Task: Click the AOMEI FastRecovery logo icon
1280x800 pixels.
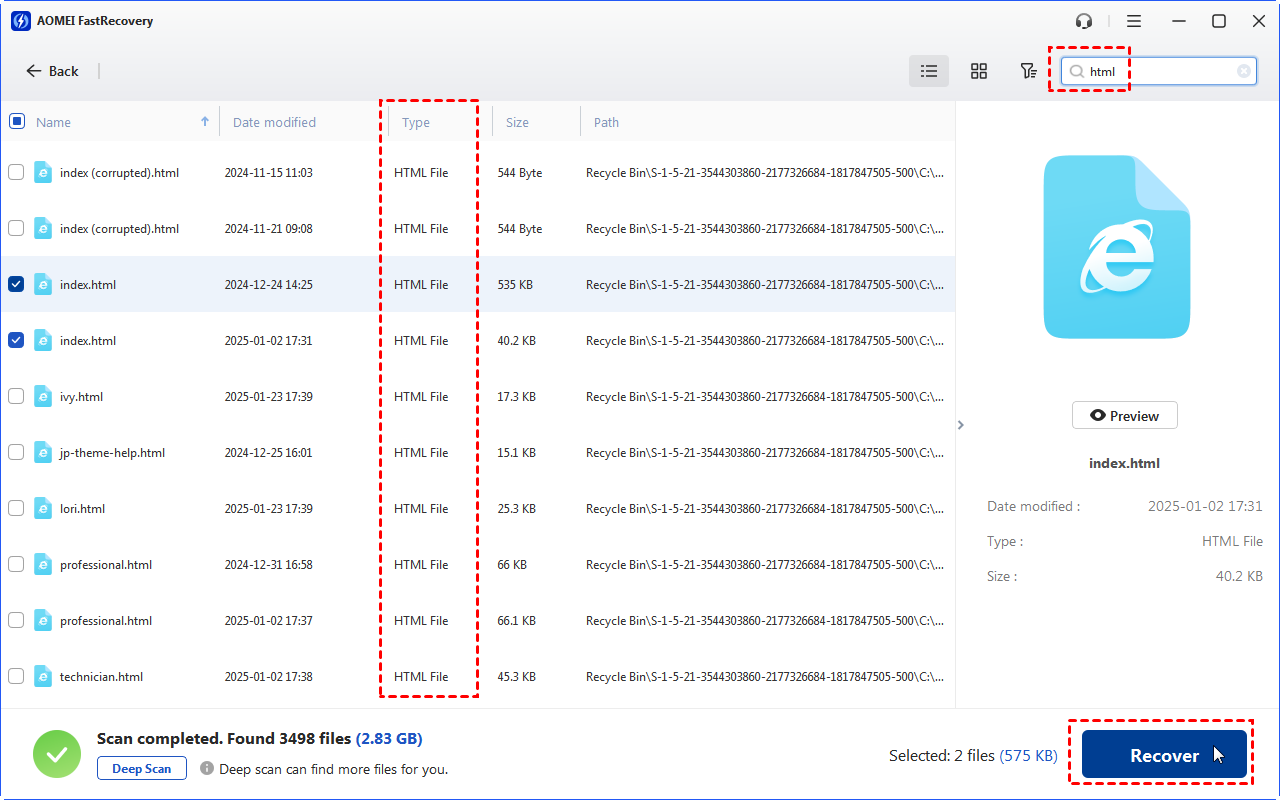Action: 20,21
